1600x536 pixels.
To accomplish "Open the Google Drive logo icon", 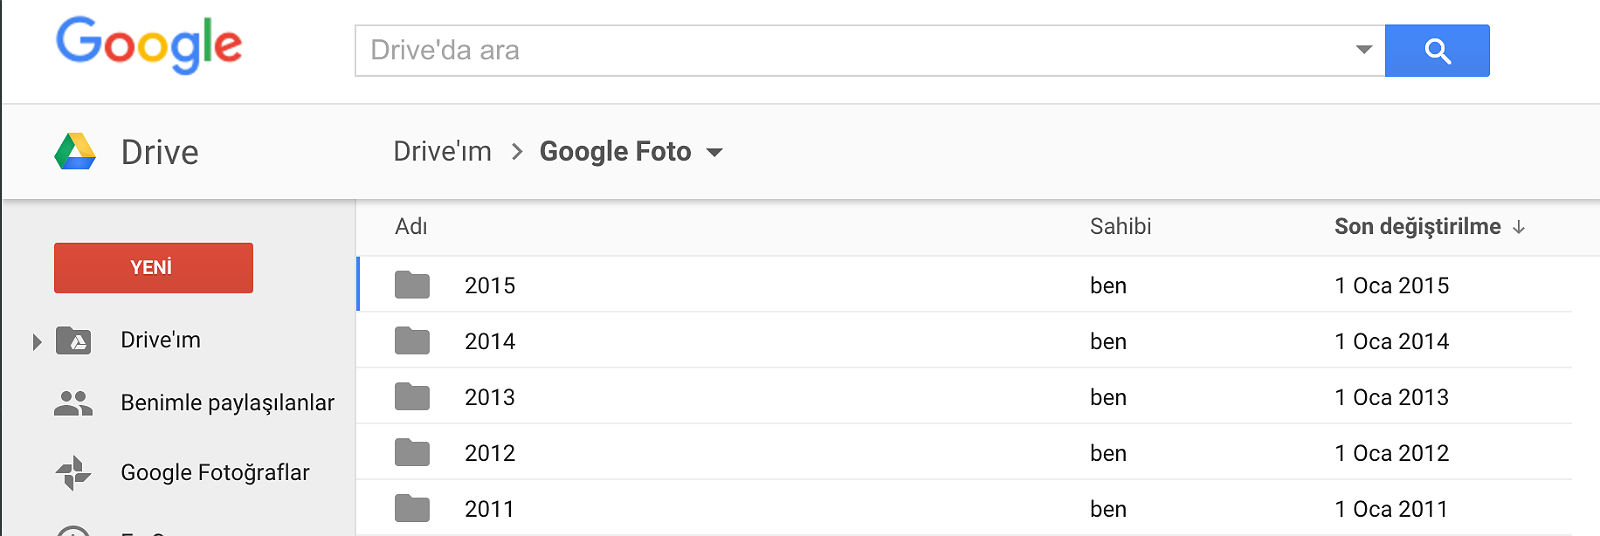I will tap(75, 152).
